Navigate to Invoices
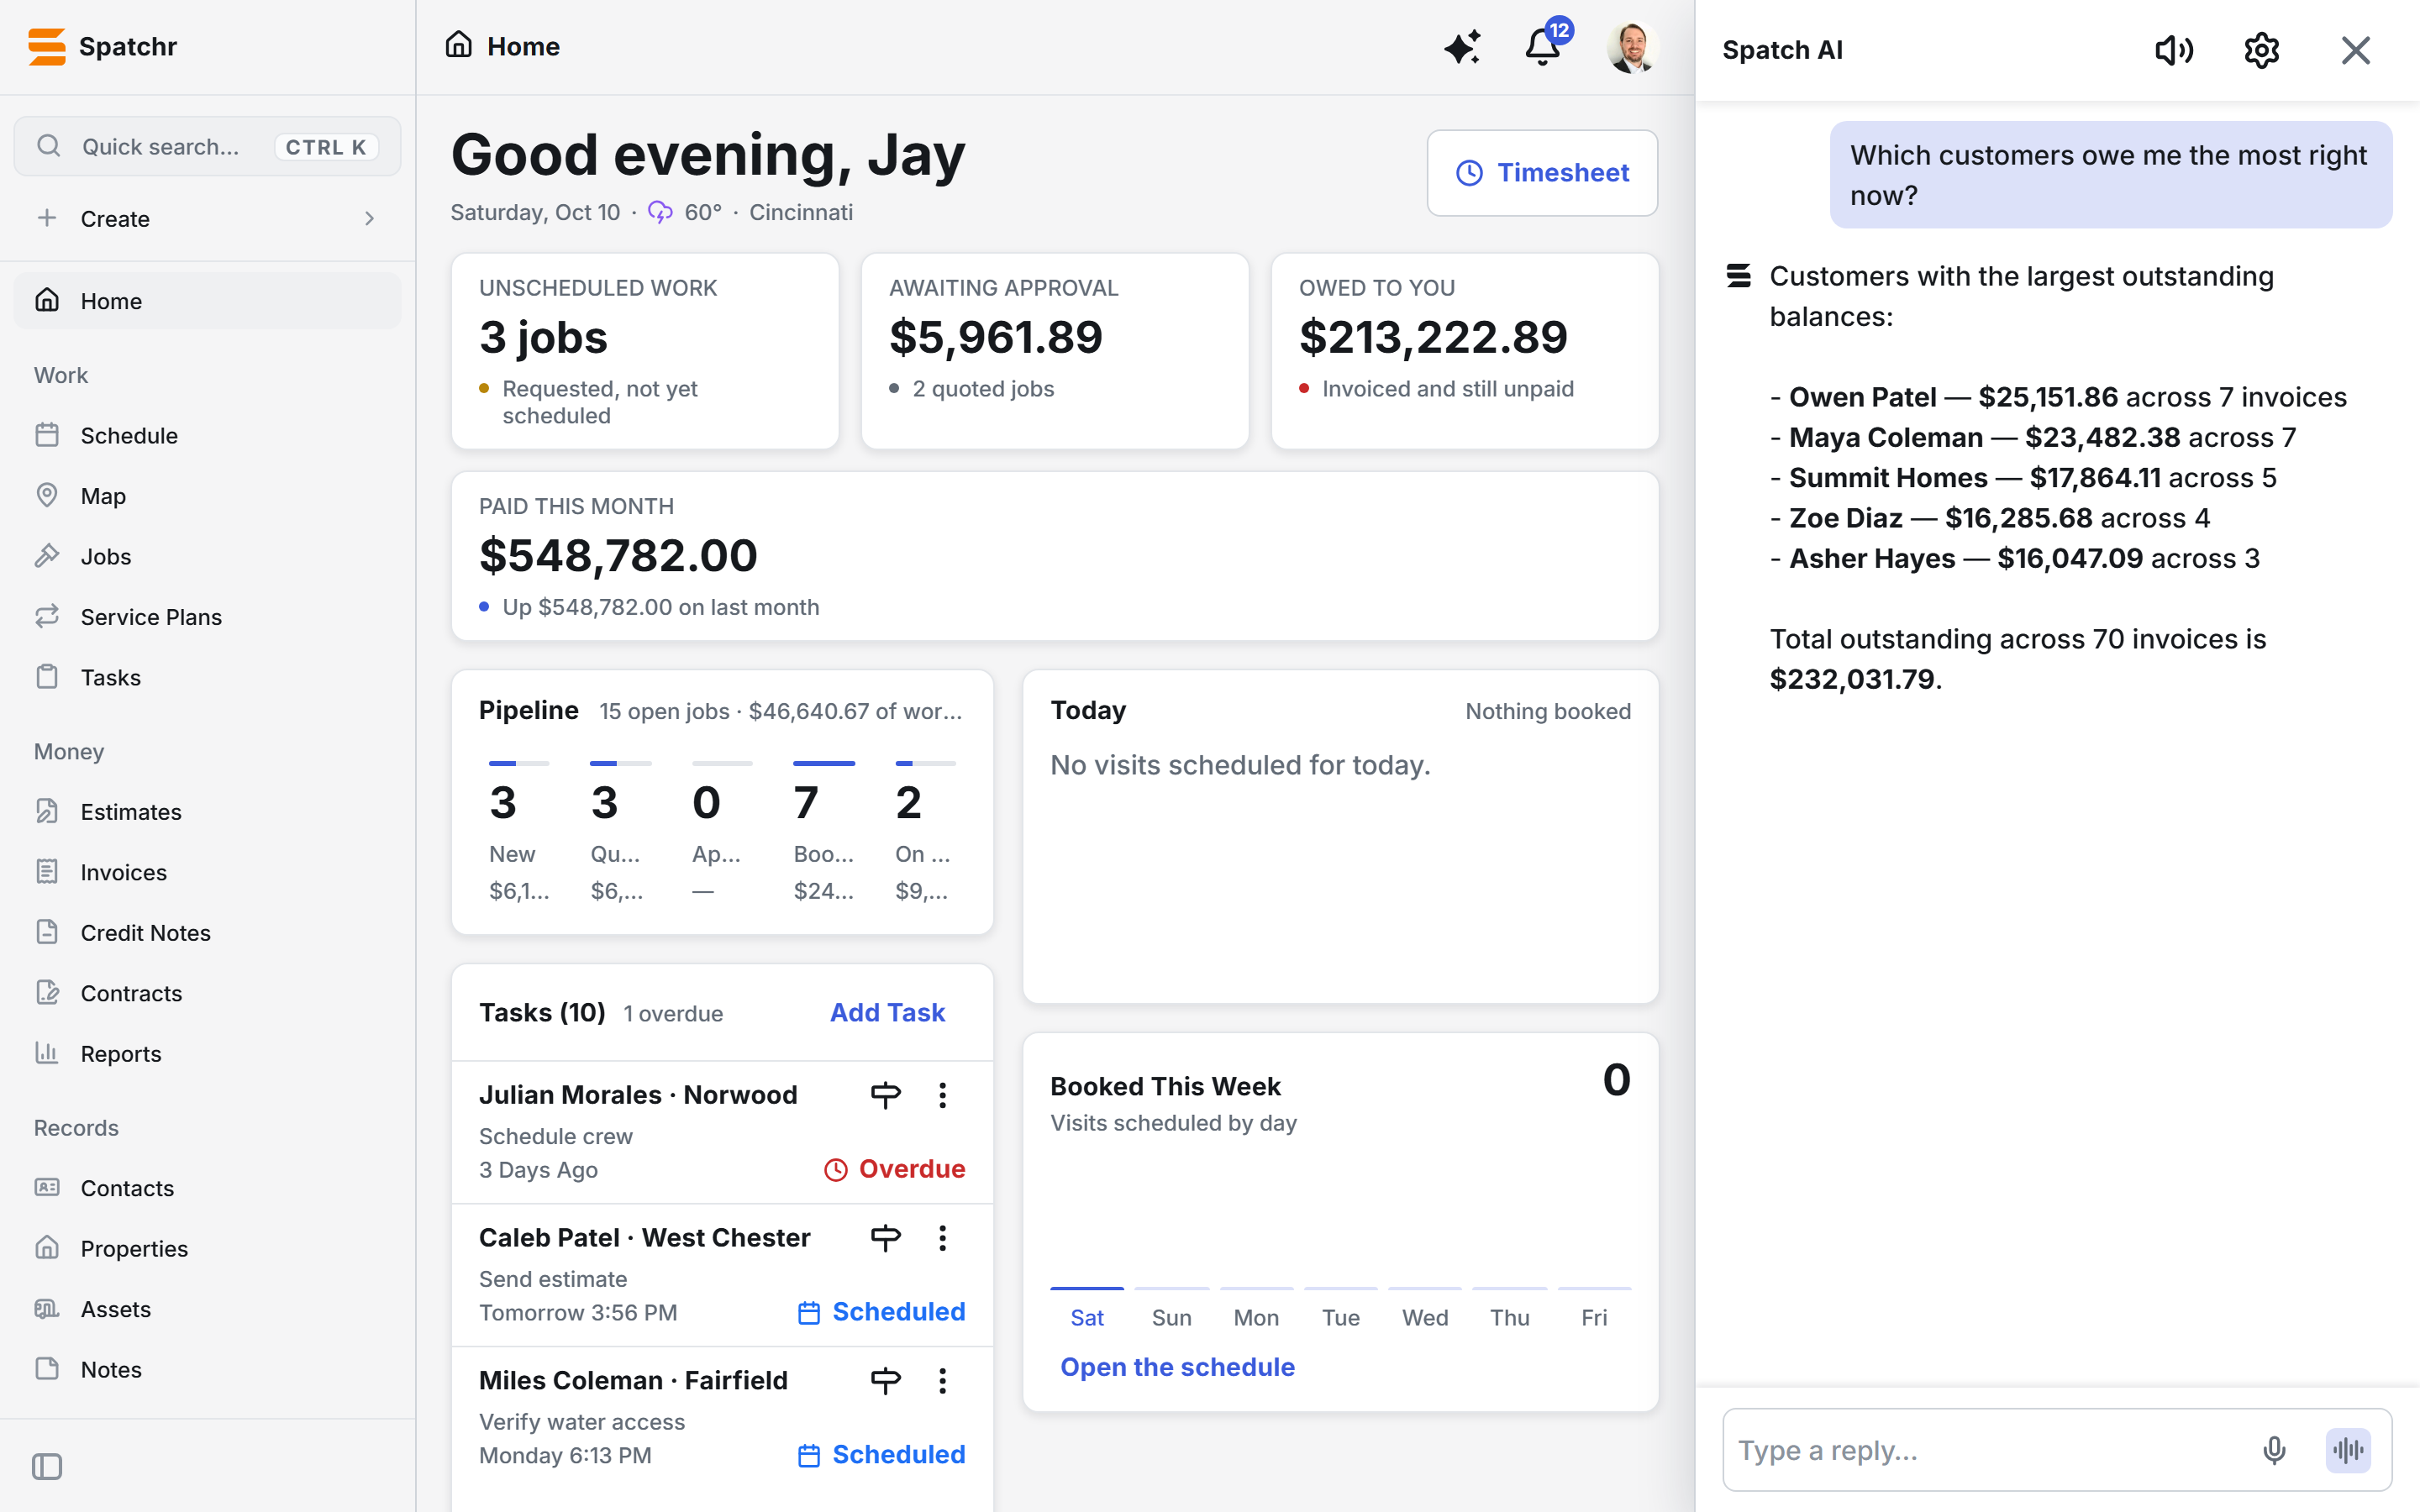Screen dimensions: 2420x1512 (x=207, y=872)
